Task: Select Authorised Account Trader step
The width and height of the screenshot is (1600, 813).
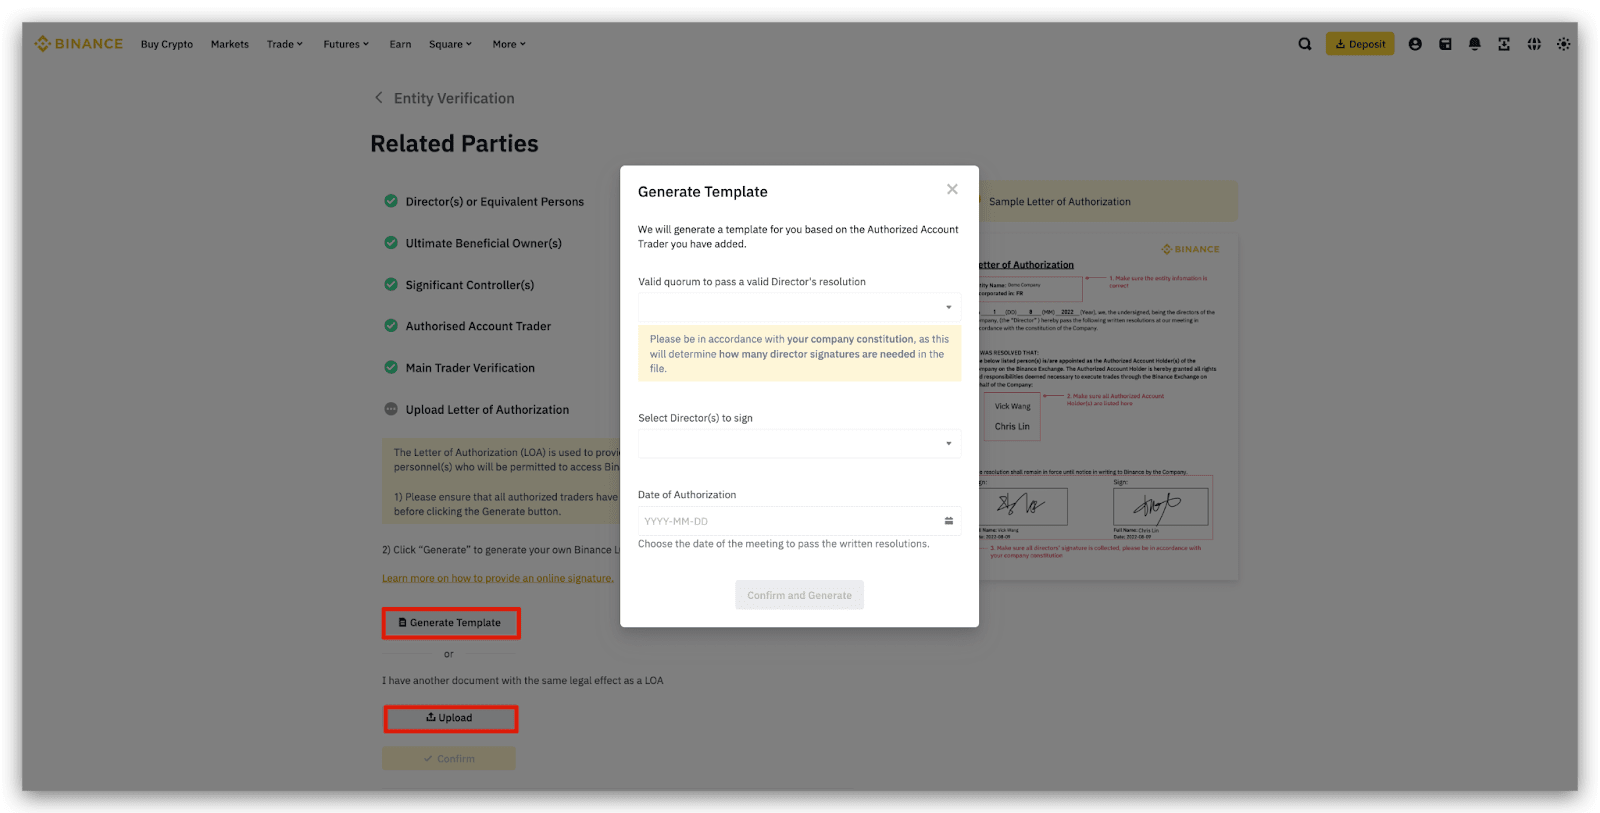Action: [x=478, y=326]
